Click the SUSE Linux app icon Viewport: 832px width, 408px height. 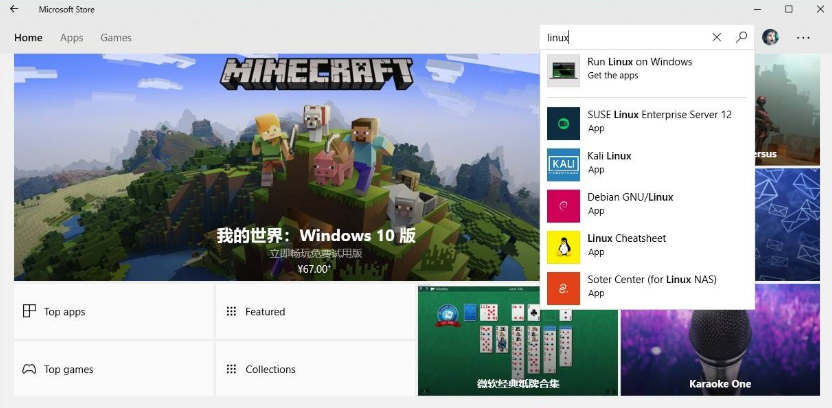coord(563,124)
